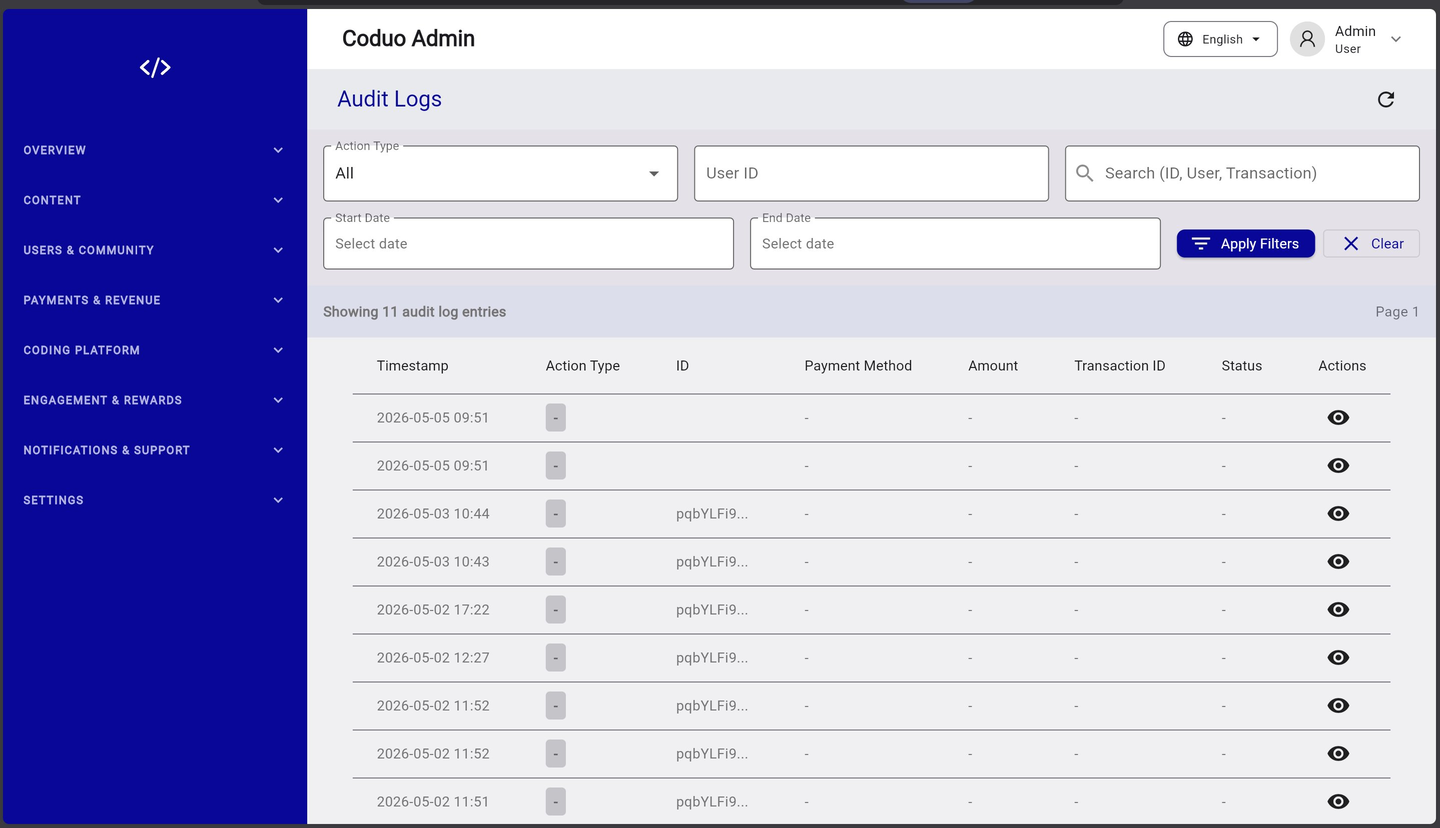
Task: Expand the Users & Community section
Action: coord(153,250)
